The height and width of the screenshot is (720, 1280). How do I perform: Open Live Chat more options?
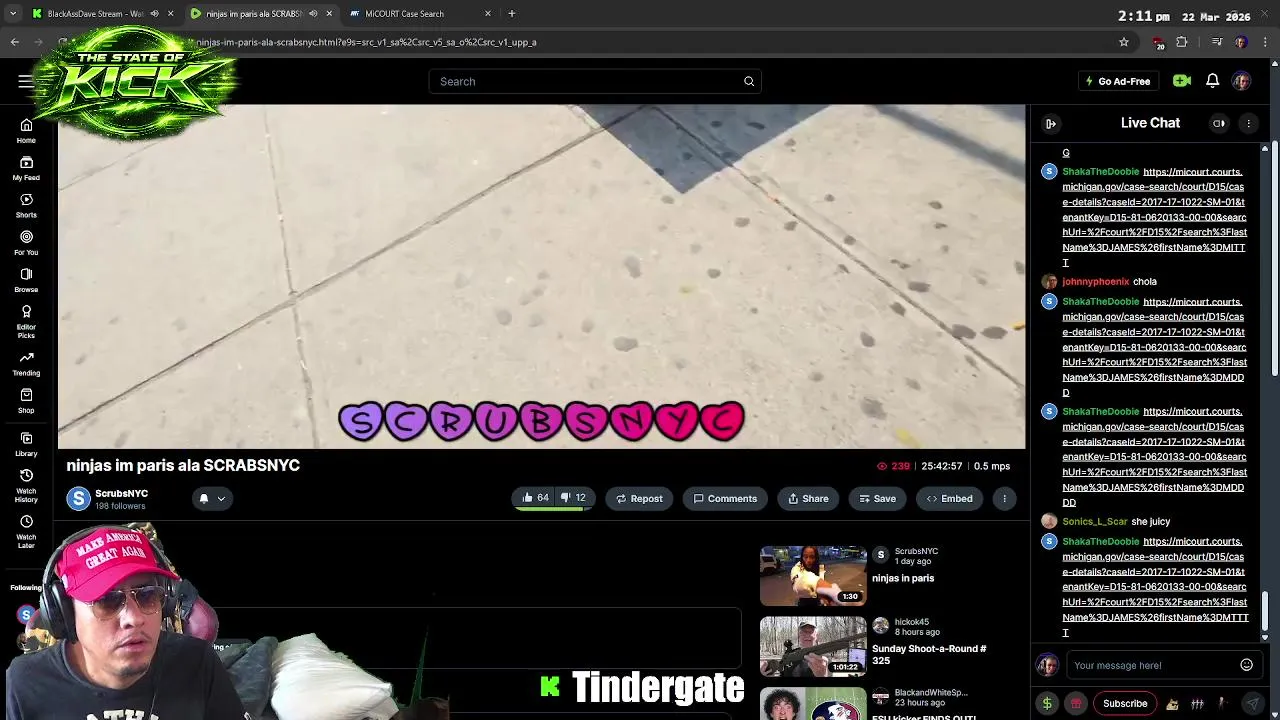[x=1248, y=123]
